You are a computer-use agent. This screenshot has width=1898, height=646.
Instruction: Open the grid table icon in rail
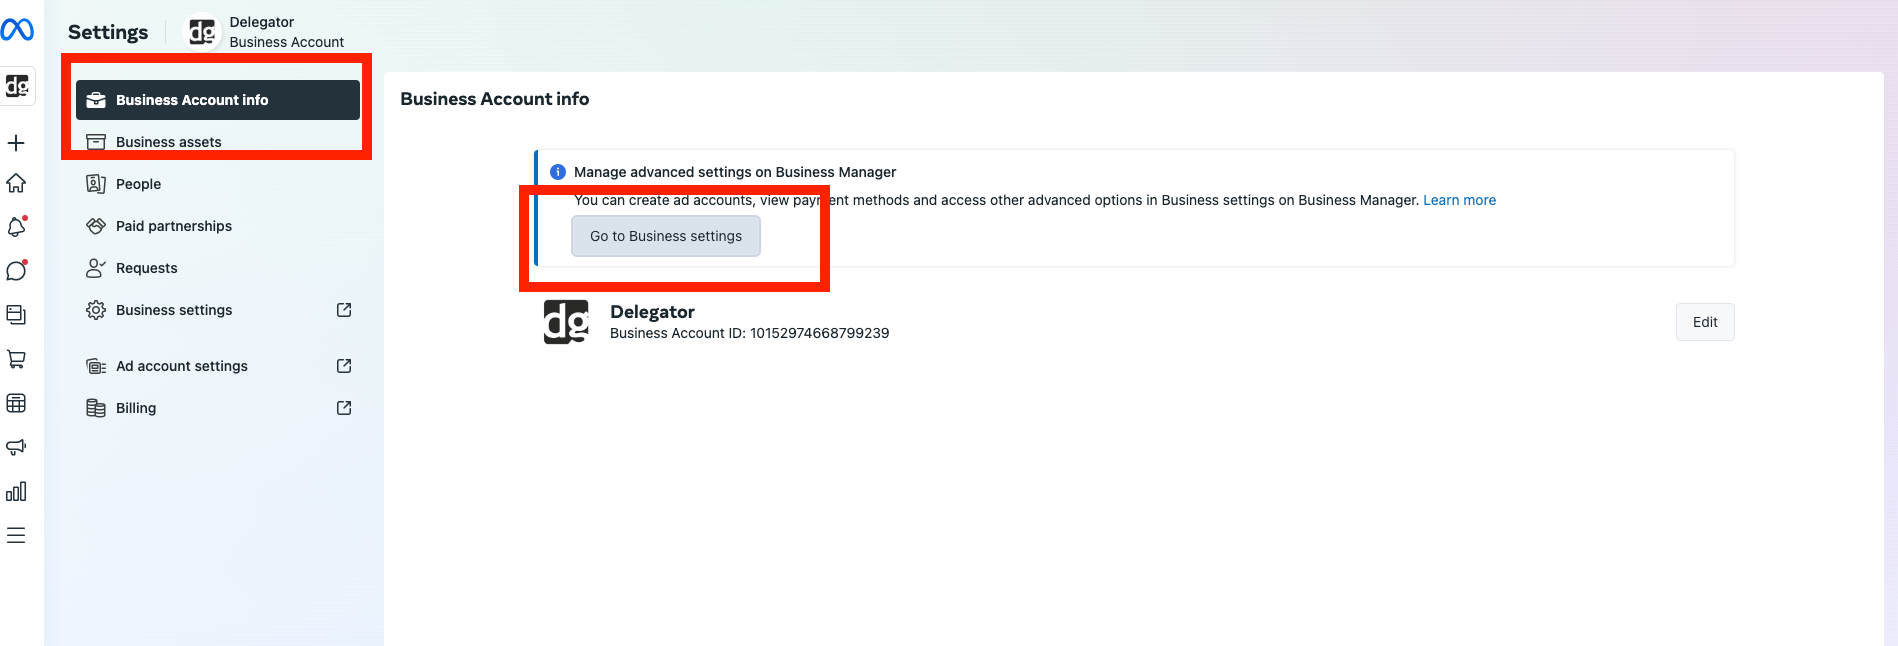pyautogui.click(x=16, y=403)
